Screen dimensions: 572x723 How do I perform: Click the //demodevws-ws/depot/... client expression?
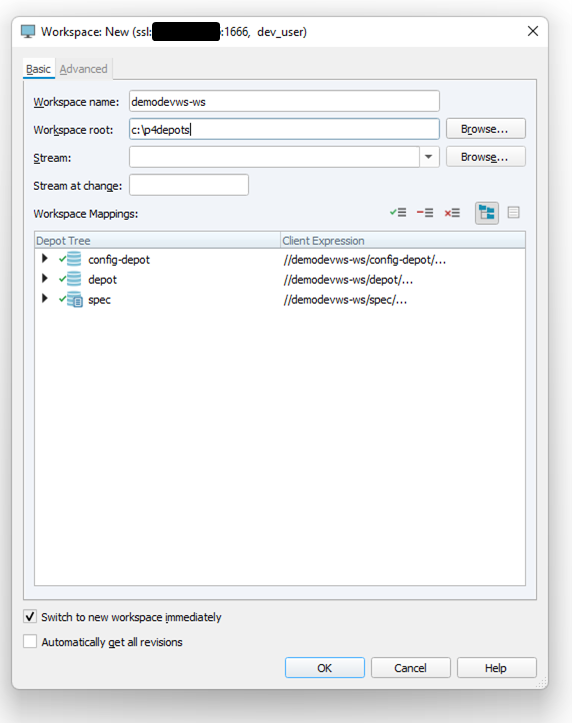(x=348, y=279)
